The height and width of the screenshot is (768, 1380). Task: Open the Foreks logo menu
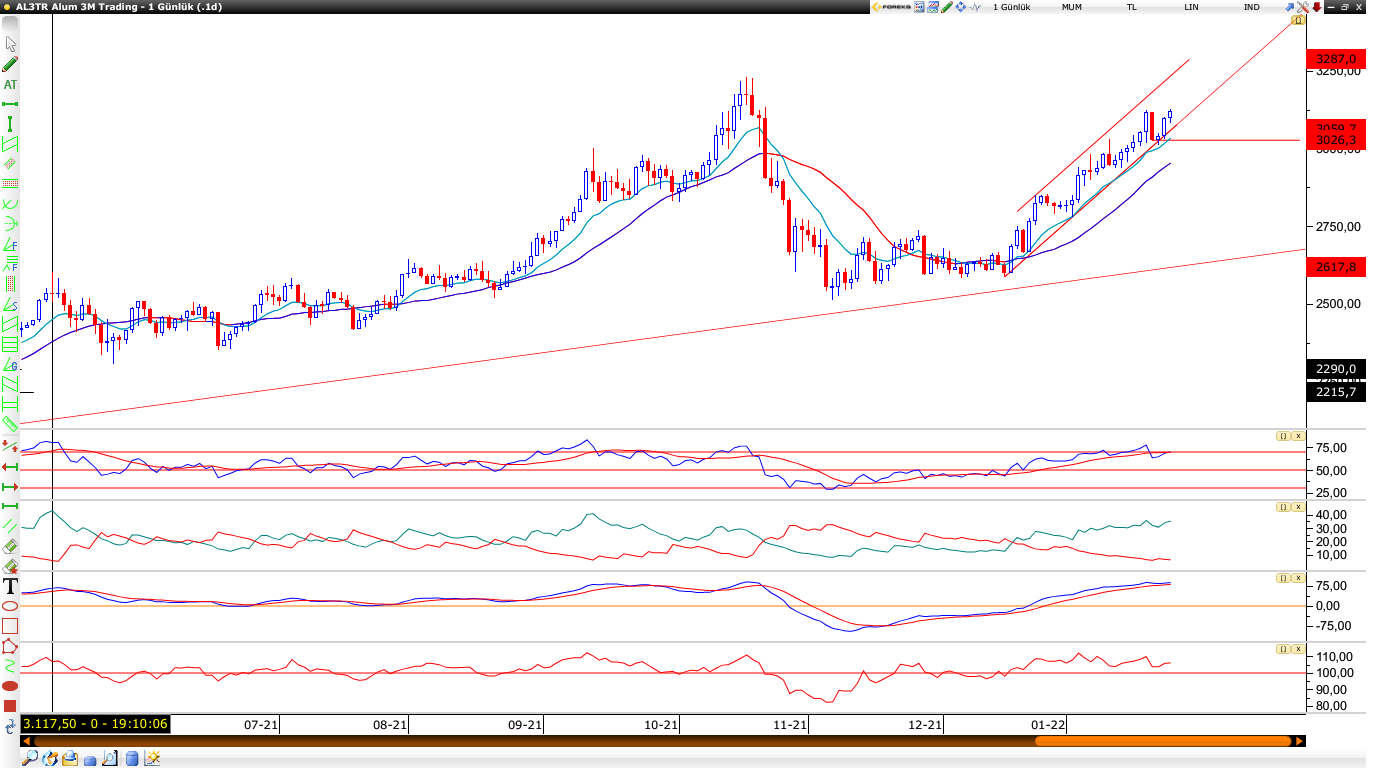[x=892, y=7]
